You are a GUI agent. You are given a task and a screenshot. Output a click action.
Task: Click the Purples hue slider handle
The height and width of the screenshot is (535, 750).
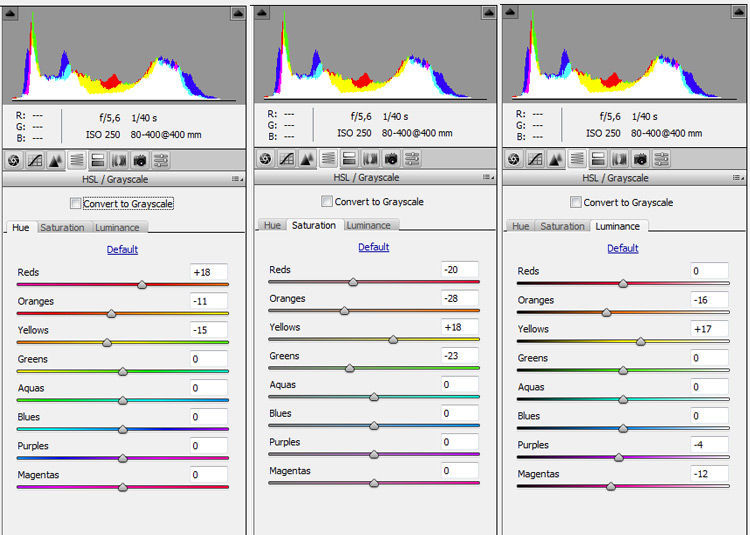[x=123, y=459]
